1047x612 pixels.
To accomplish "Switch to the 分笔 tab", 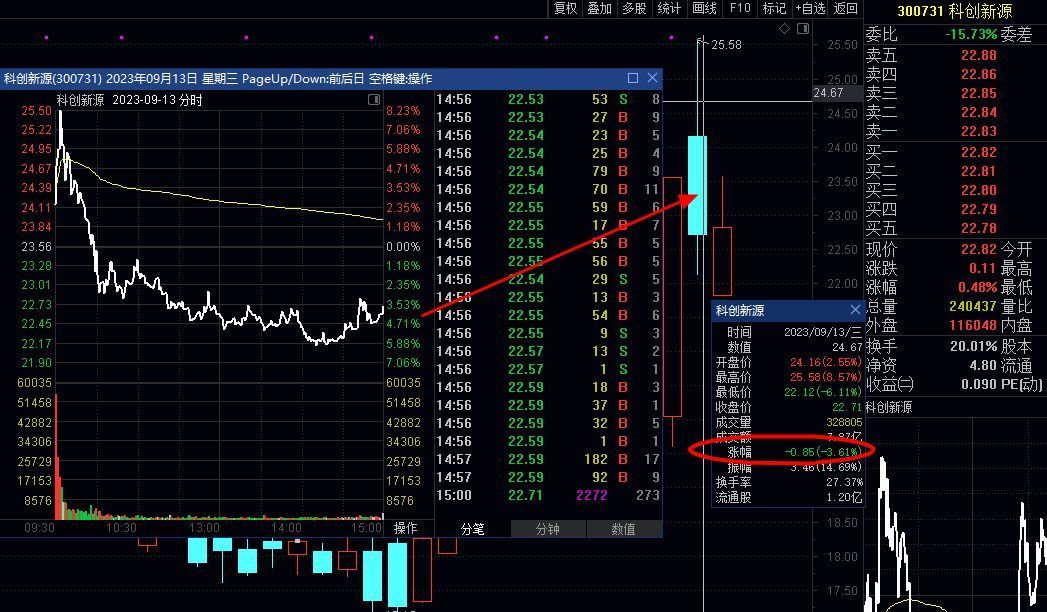I will [x=472, y=529].
